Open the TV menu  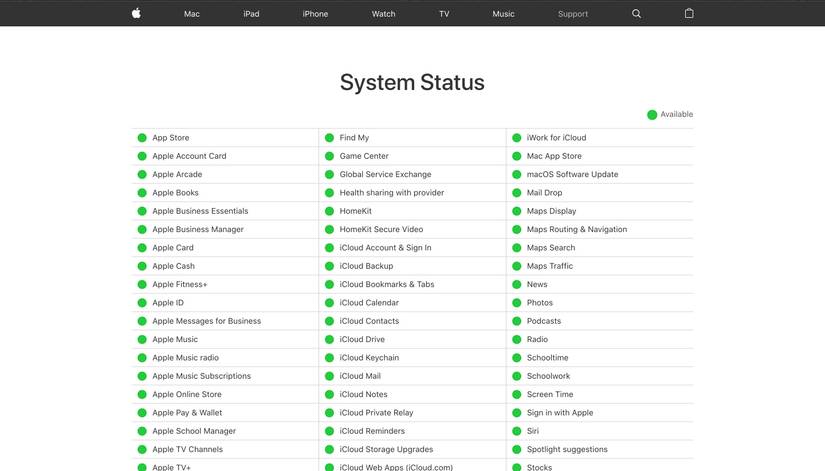tap(444, 14)
